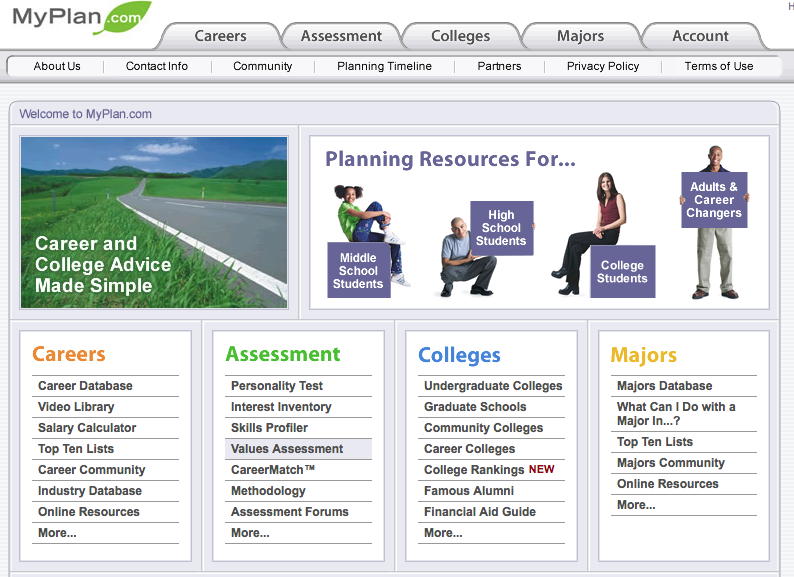794x577 pixels.
Task: Open Online Resources under Majors
Action: coord(667,484)
